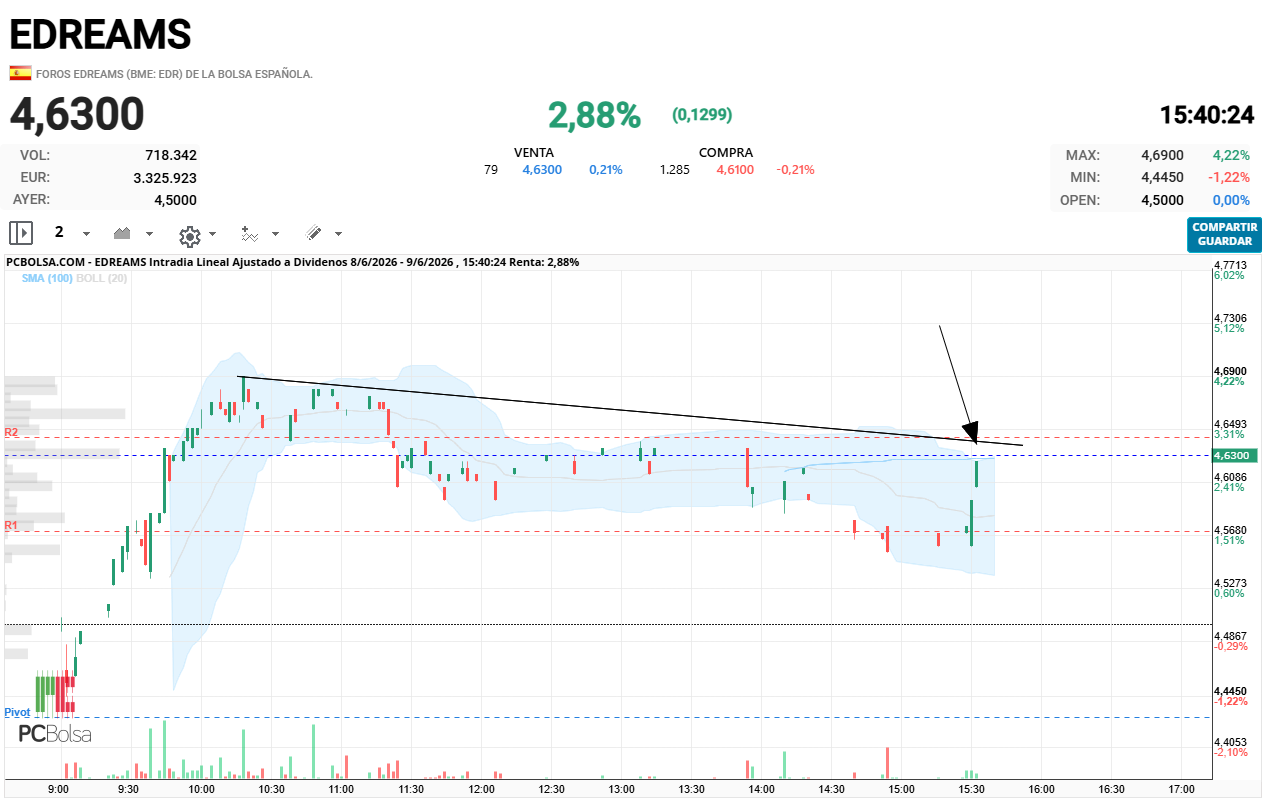1262x798 pixels.
Task: Click the COMPARTIR GUARDAR button
Action: (1225, 234)
